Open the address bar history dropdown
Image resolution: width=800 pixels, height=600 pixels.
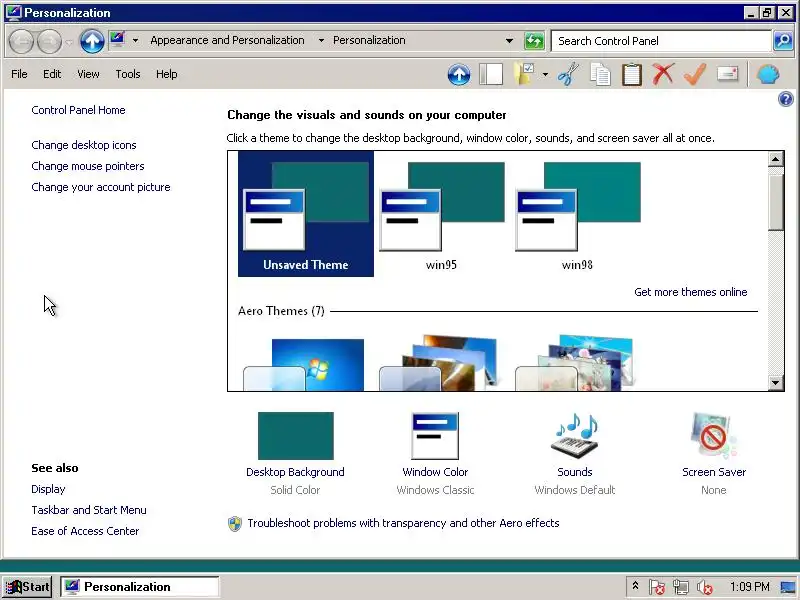509,41
